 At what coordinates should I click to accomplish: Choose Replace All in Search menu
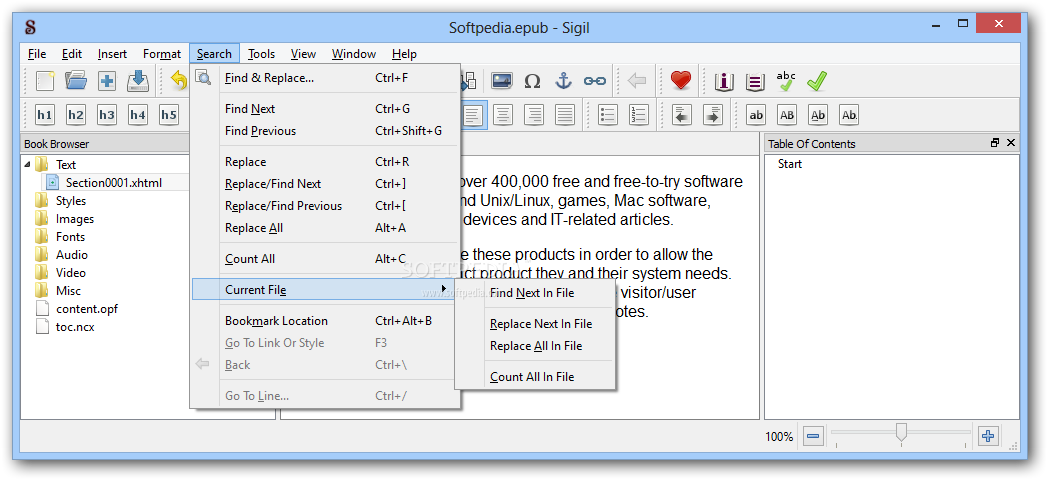[325, 228]
